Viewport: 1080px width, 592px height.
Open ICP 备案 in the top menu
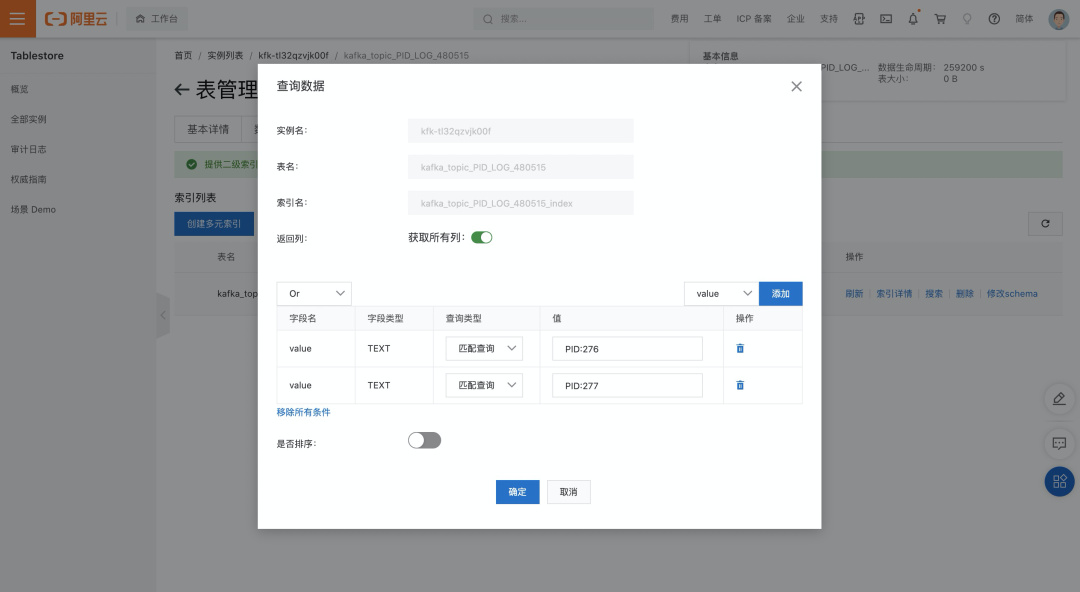pyautogui.click(x=754, y=19)
